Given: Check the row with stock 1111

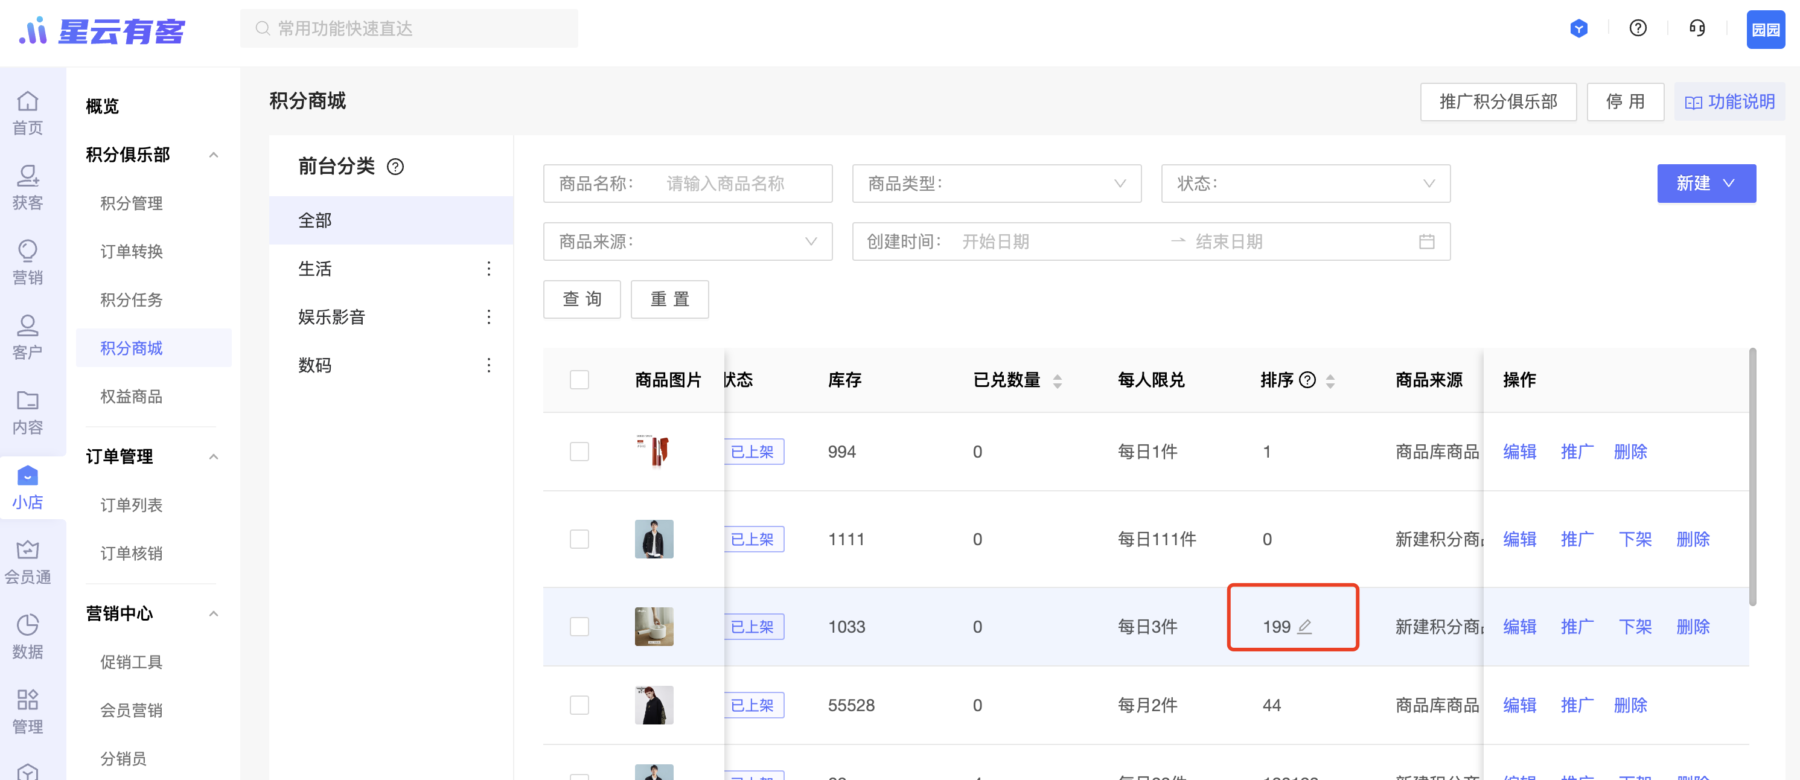Looking at the screenshot, I should [579, 539].
